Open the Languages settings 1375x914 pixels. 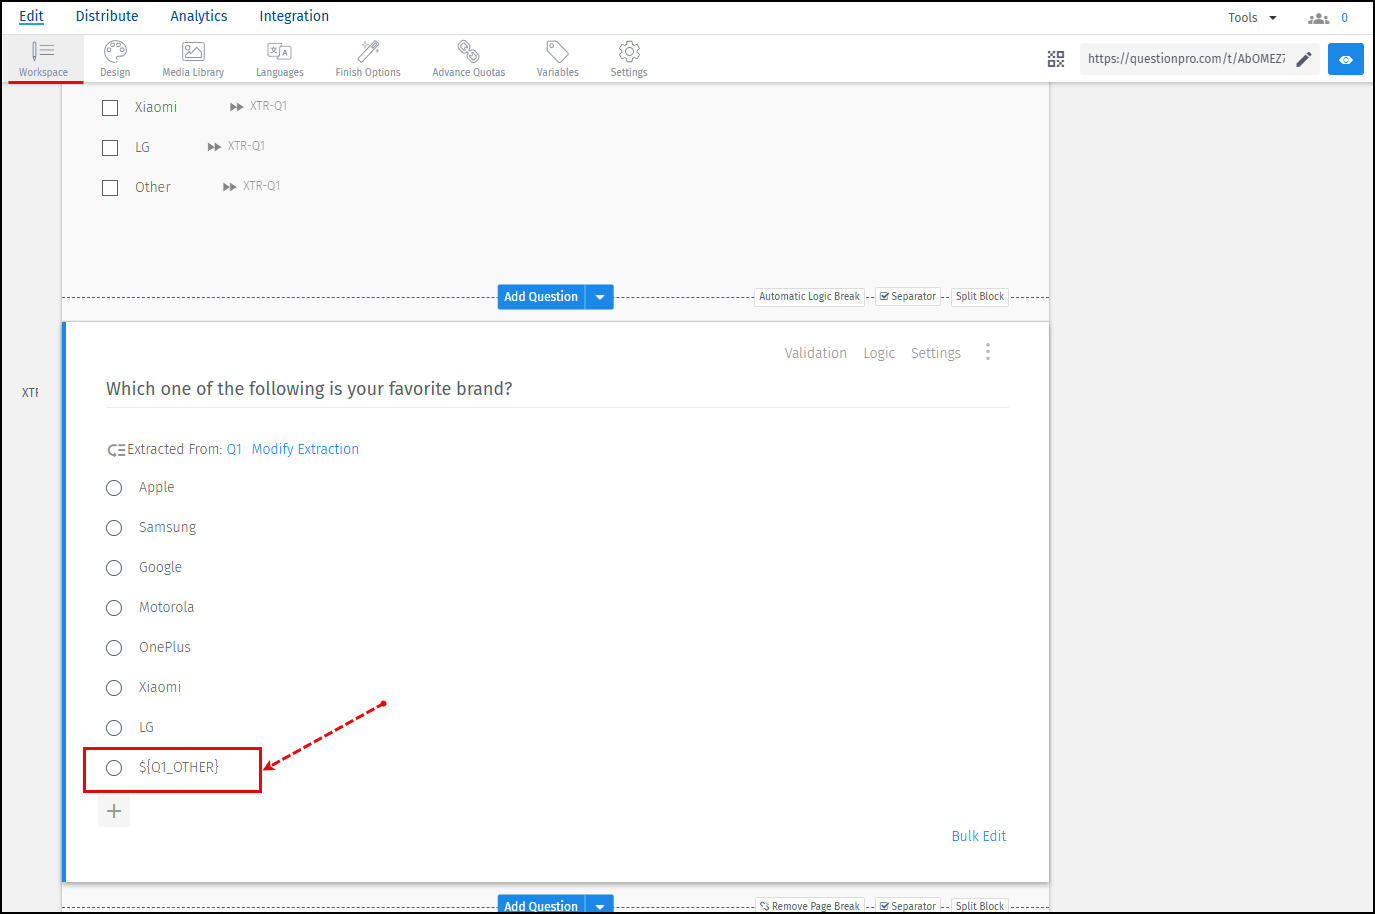[x=279, y=58]
